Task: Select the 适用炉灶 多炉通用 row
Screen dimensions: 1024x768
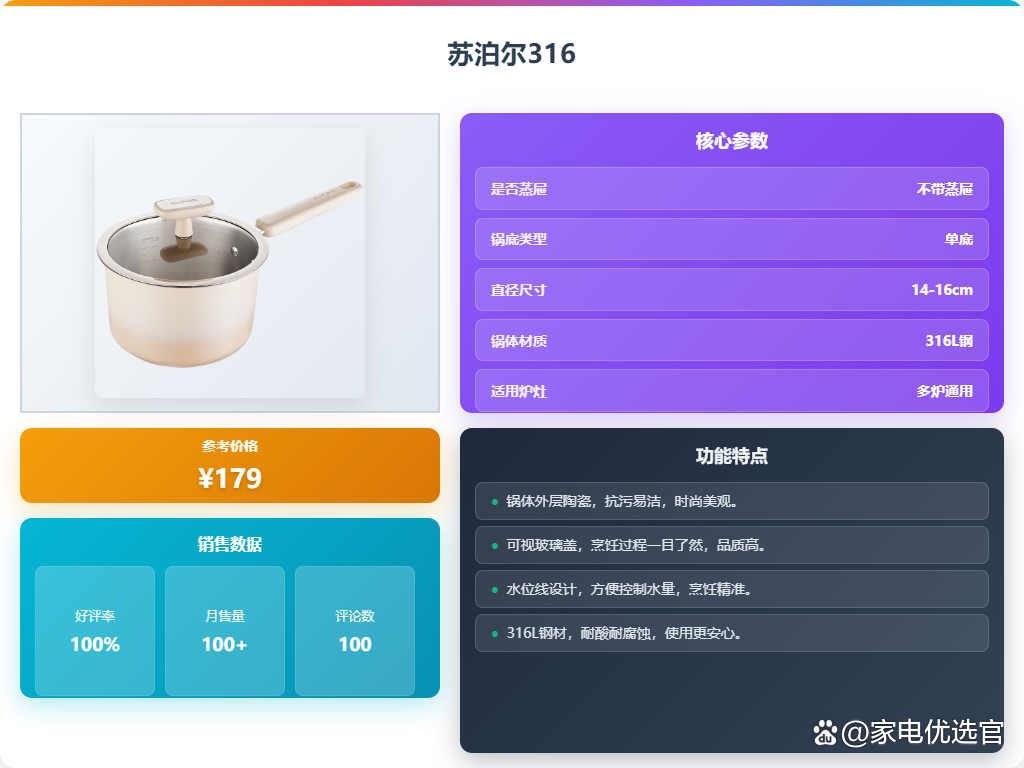Action: (731, 391)
